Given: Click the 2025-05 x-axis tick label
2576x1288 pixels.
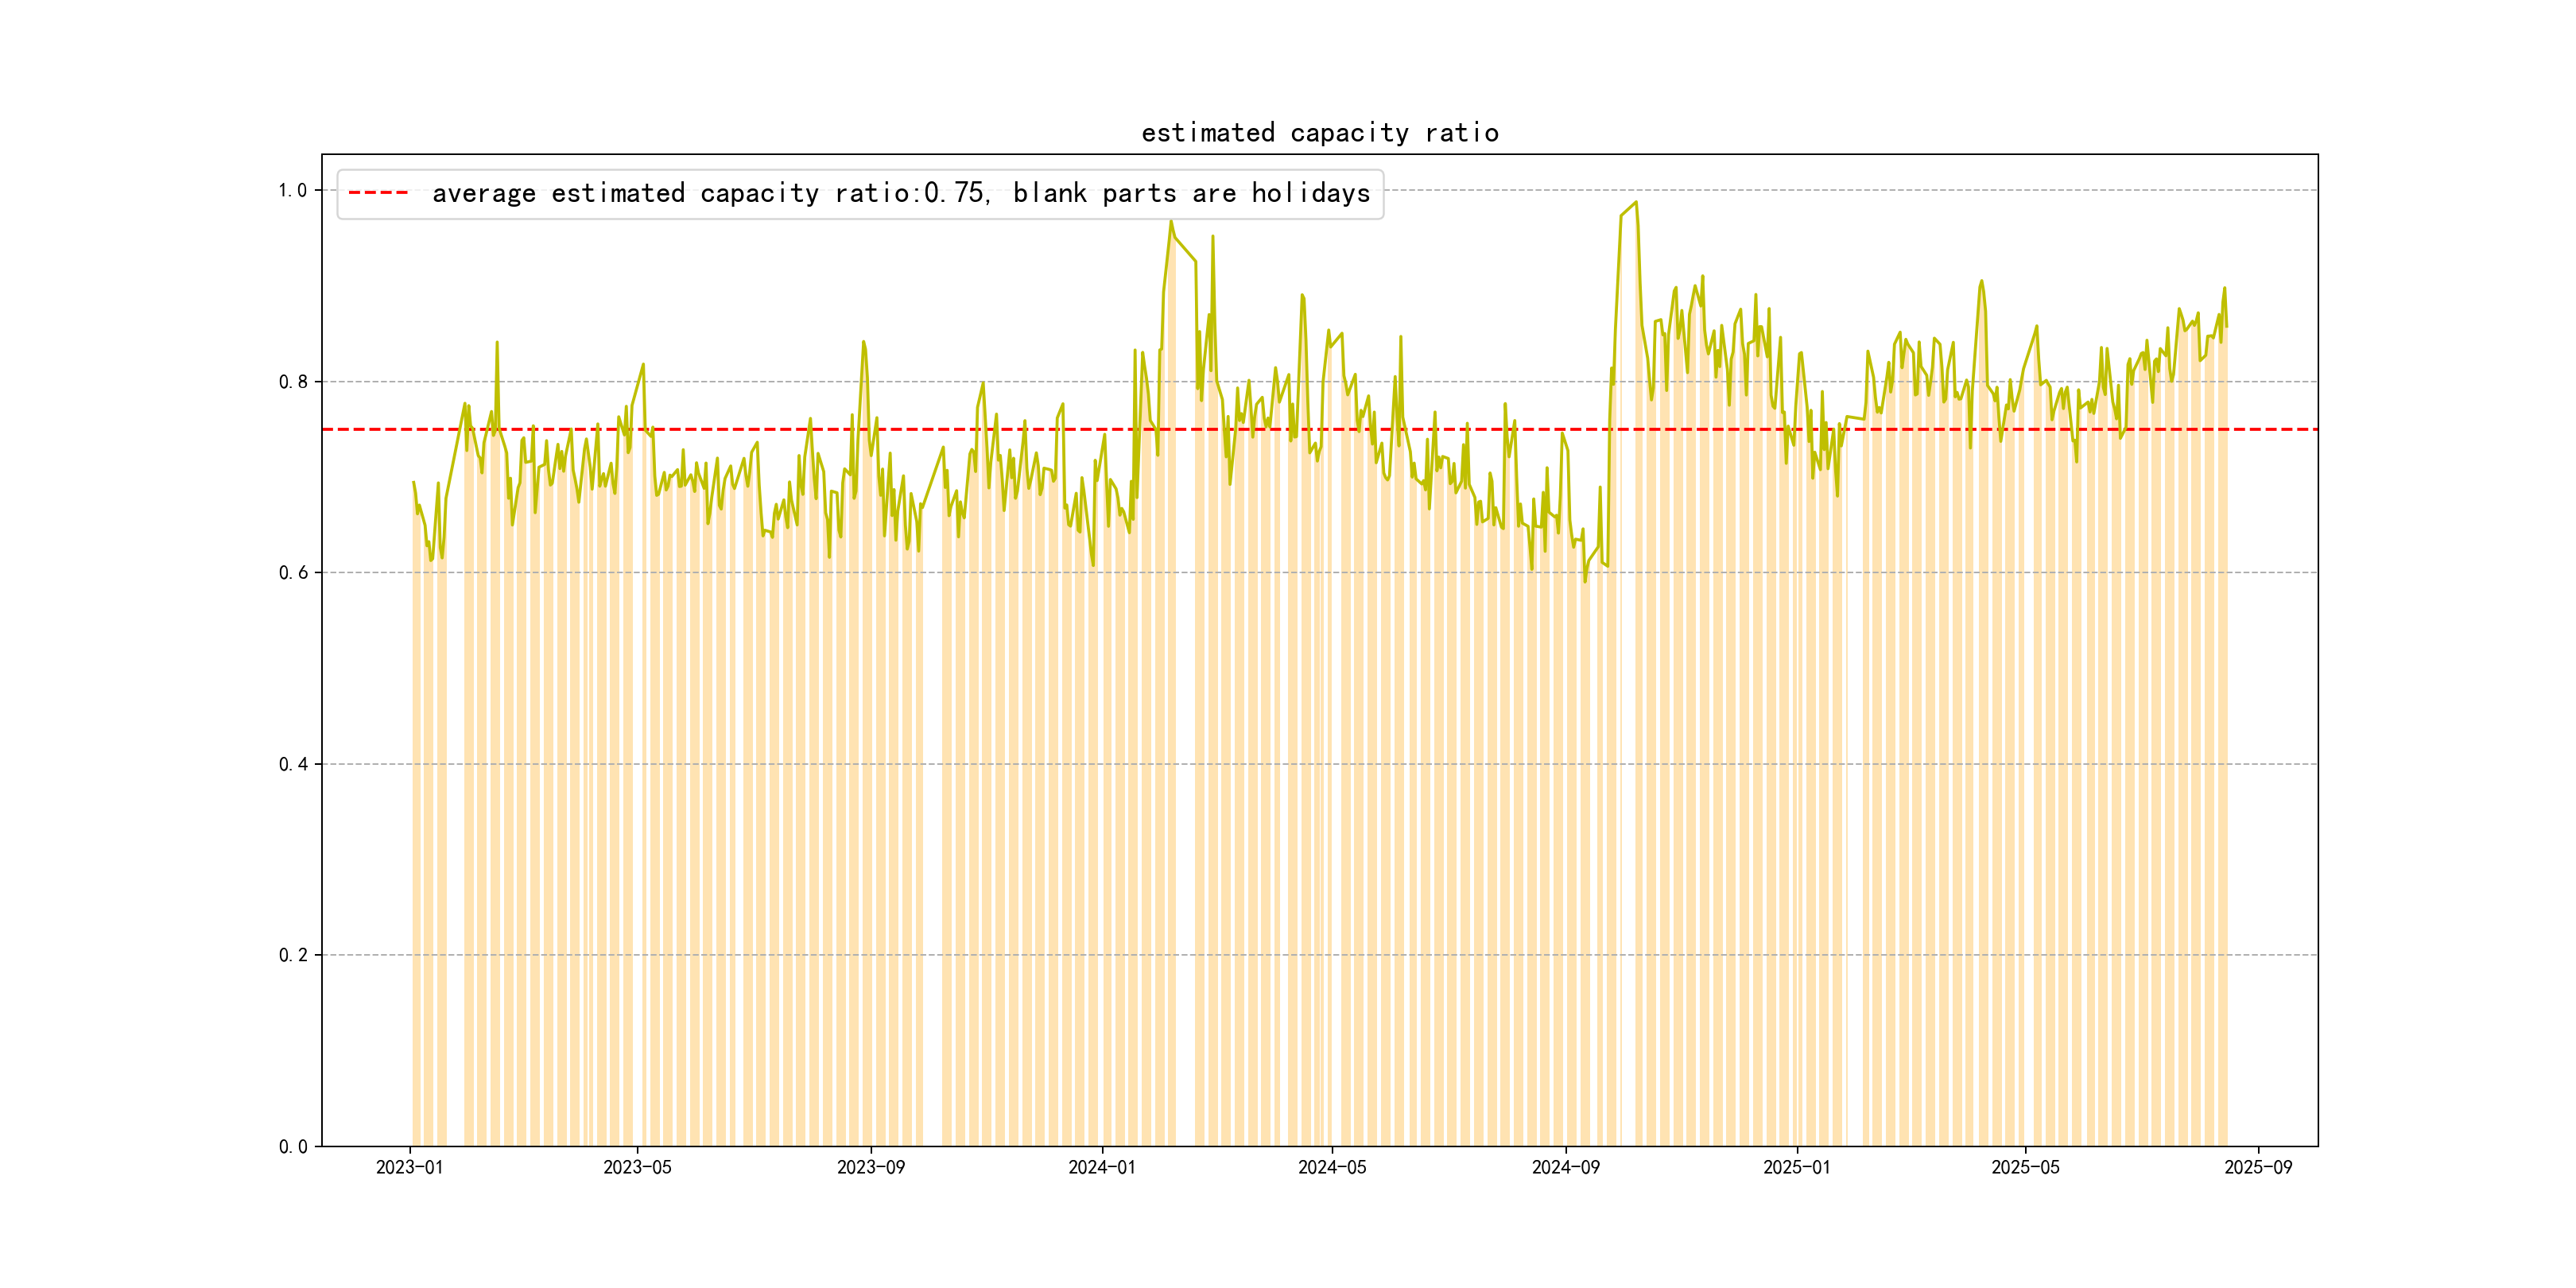Looking at the screenshot, I should 2025,1167.
